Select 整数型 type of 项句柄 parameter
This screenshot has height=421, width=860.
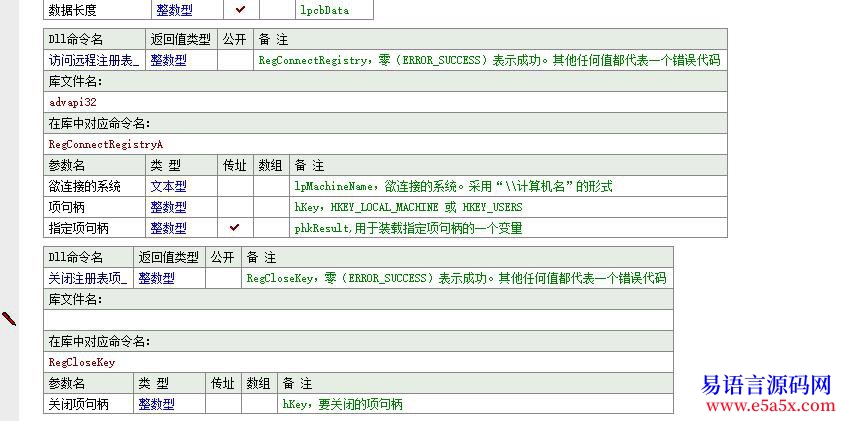pyautogui.click(x=168, y=207)
